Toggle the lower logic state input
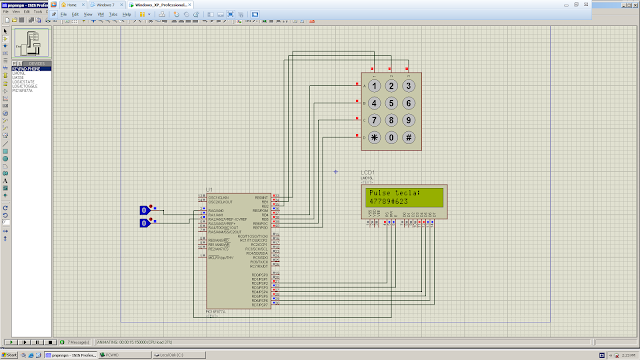Screen dimensions: 640x360 (x=144, y=223)
